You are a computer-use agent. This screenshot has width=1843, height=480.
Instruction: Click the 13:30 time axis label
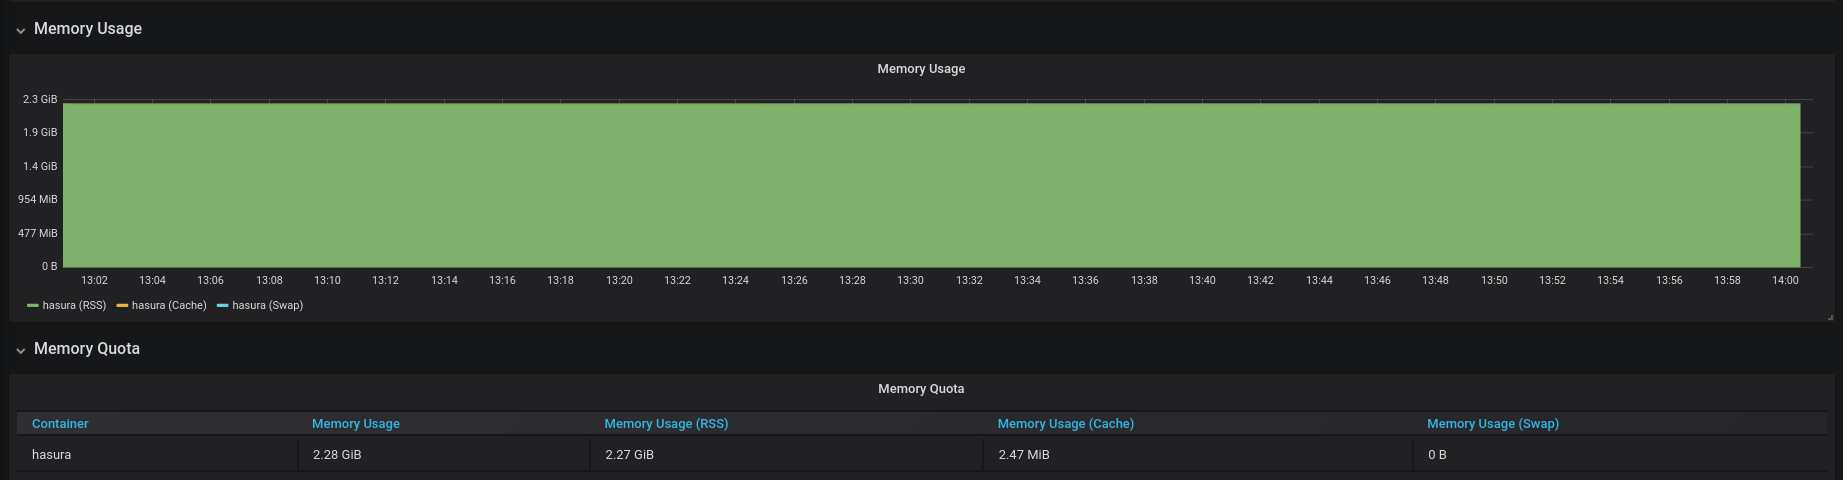(910, 281)
